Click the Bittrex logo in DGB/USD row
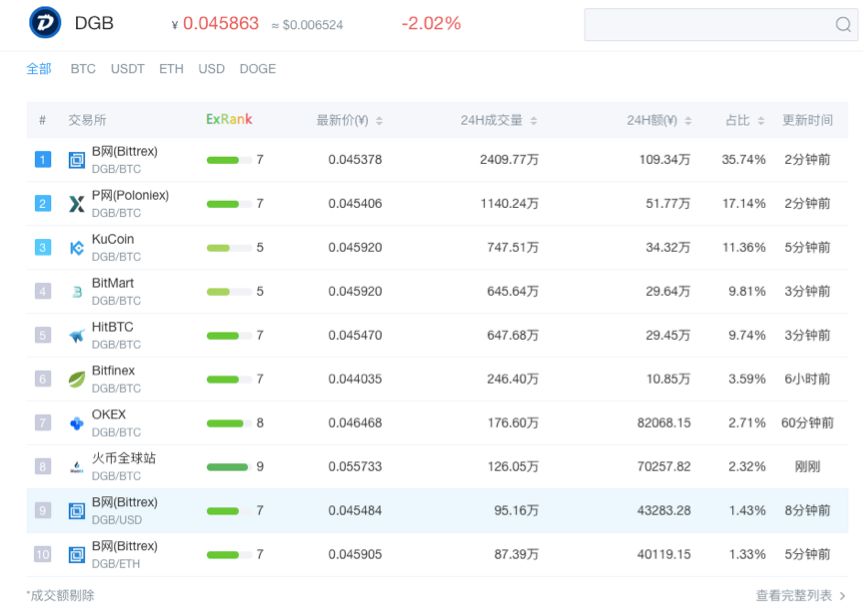The height and width of the screenshot is (609, 864). pos(77,511)
